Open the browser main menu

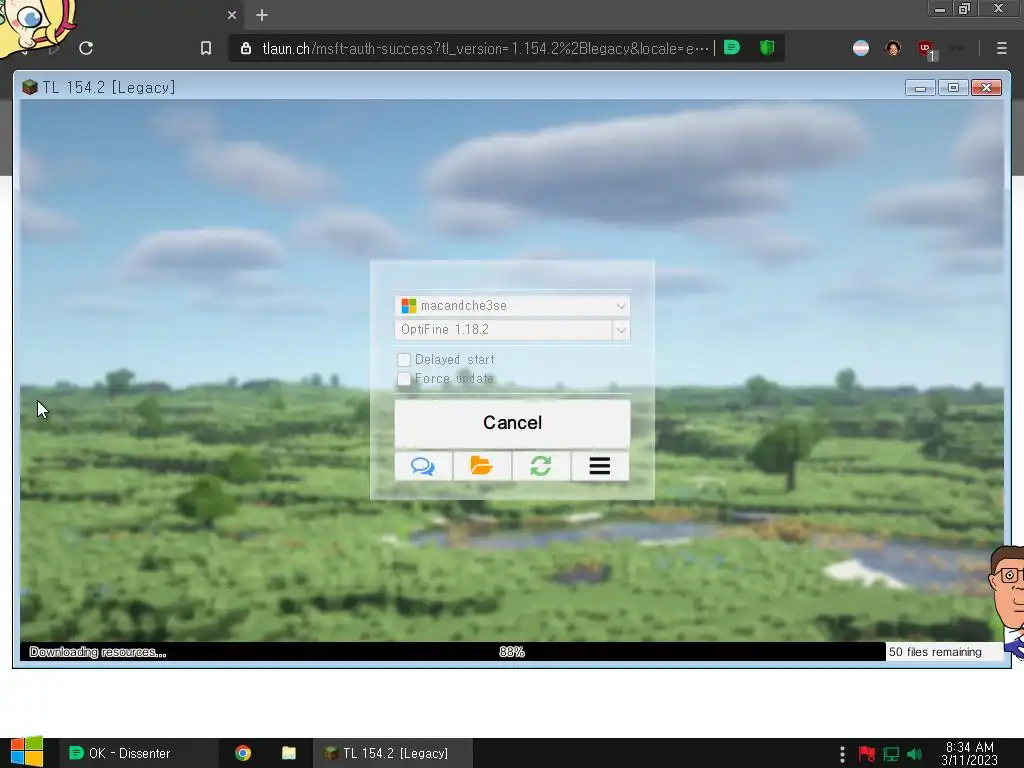coord(1001,48)
